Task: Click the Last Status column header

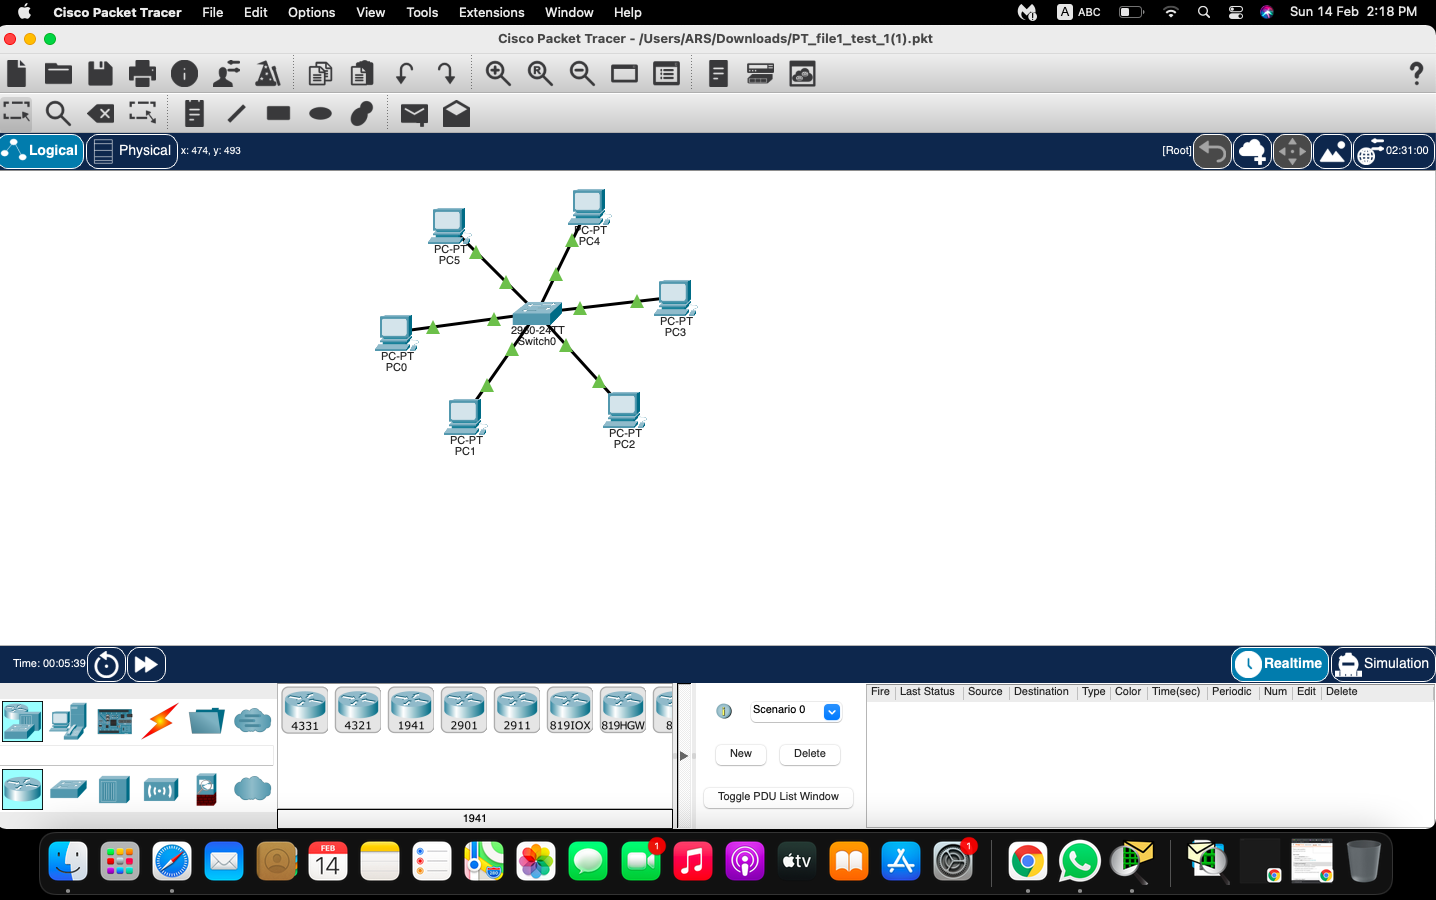Action: click(927, 692)
